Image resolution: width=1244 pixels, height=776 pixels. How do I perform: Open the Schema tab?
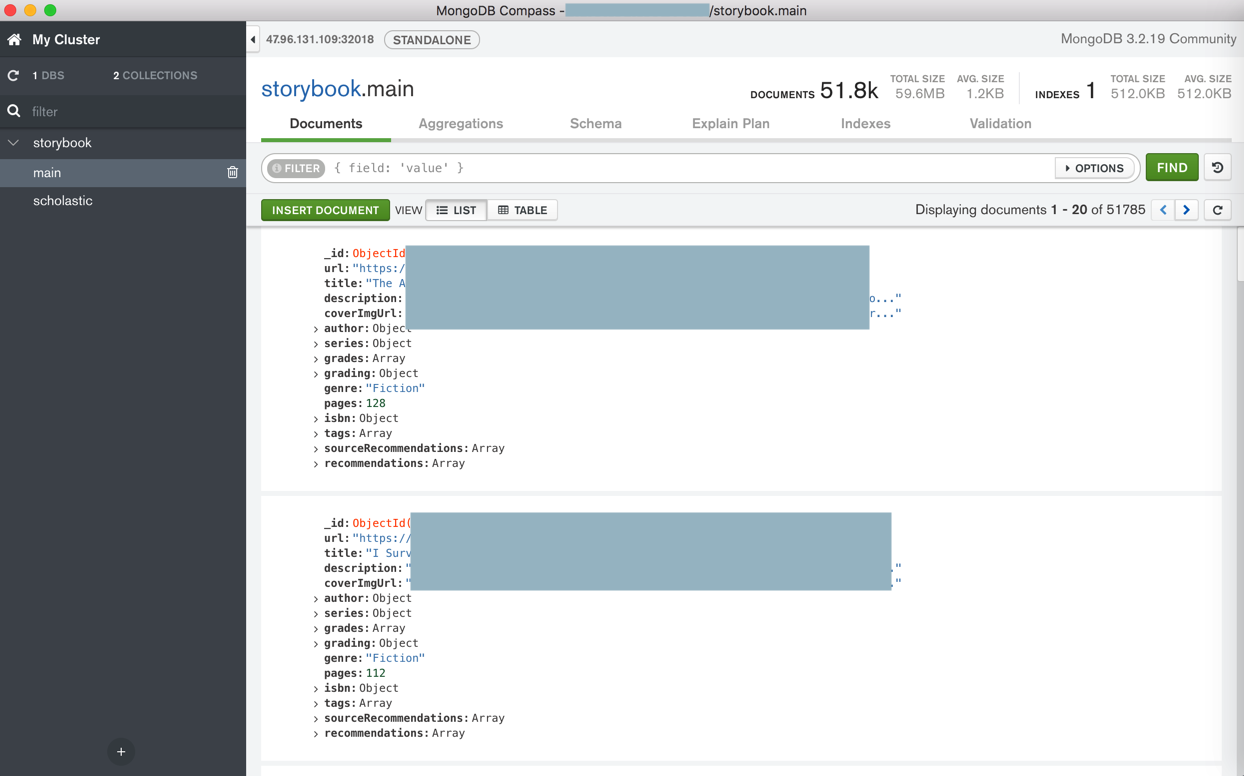tap(596, 124)
